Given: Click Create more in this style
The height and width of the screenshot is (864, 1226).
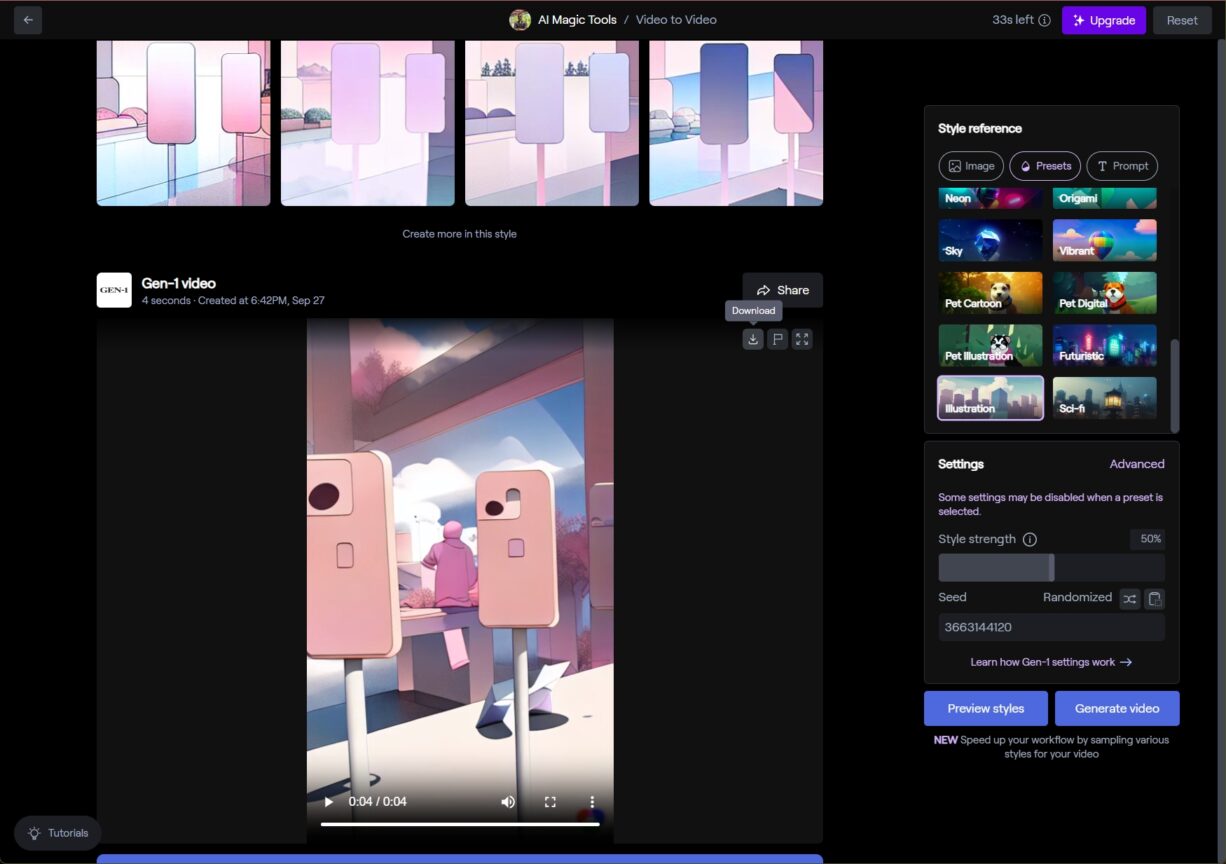Looking at the screenshot, I should 459,233.
